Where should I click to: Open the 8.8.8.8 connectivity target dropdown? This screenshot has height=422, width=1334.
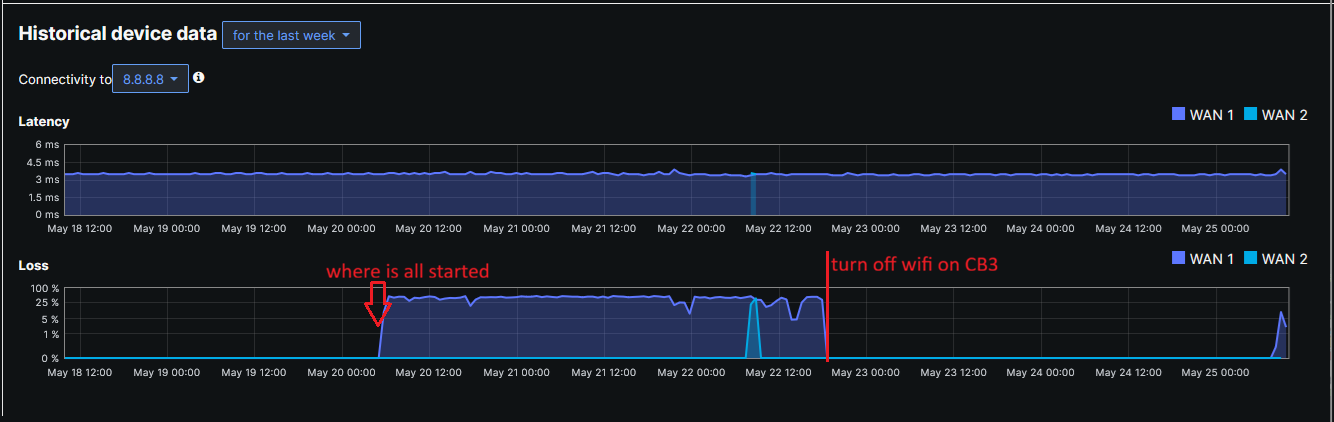point(150,79)
